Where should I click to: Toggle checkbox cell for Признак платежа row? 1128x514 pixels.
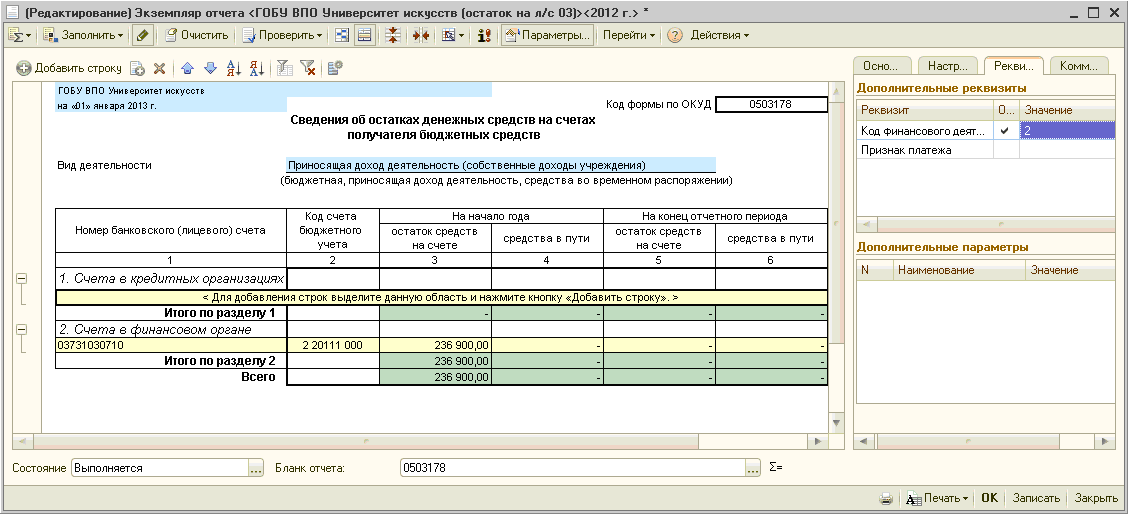click(x=1005, y=150)
